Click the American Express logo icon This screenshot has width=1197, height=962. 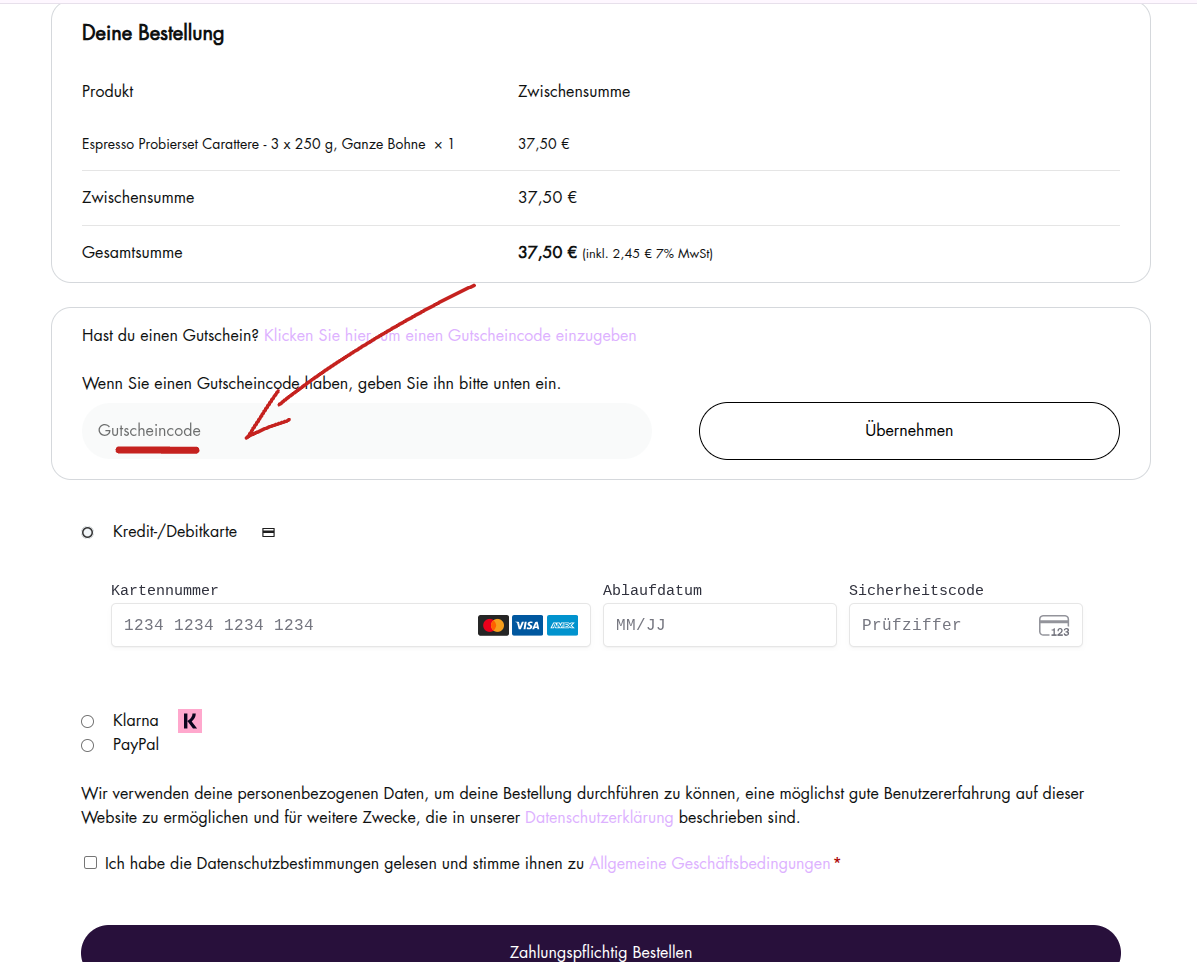[562, 625]
